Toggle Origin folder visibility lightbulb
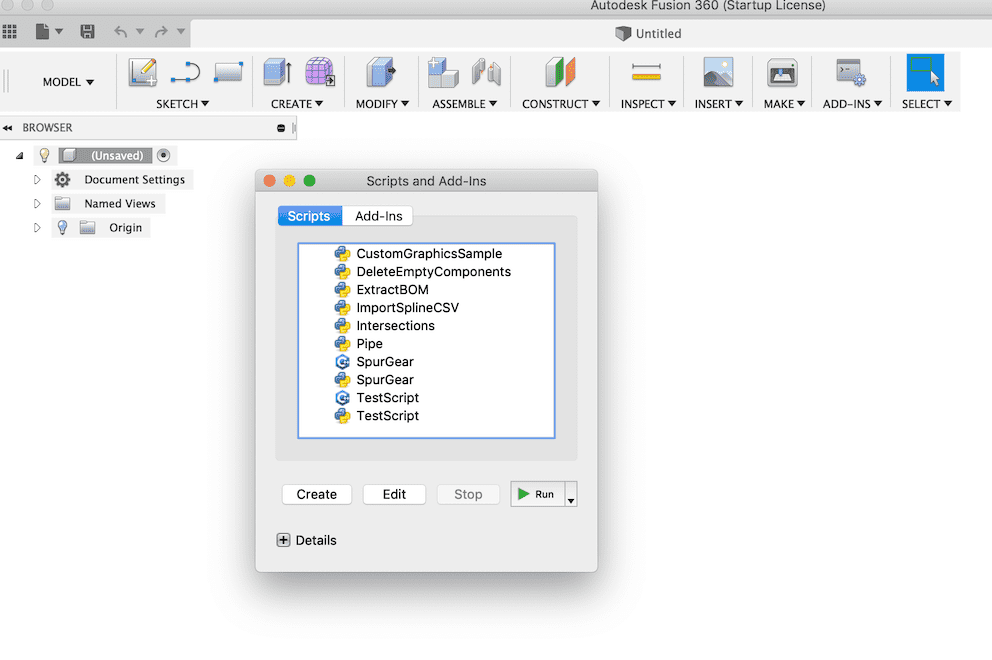This screenshot has width=992, height=660. [62, 228]
